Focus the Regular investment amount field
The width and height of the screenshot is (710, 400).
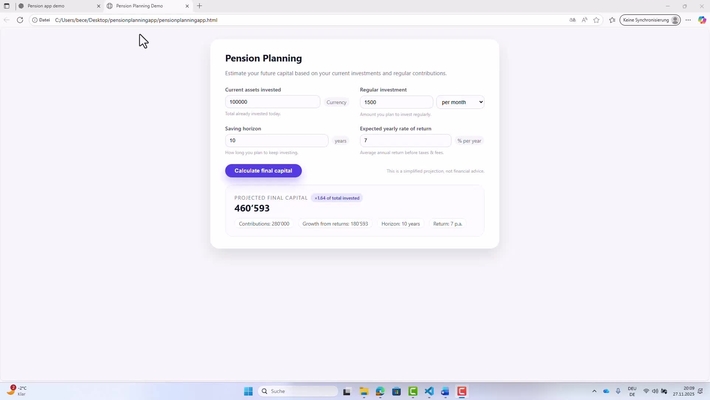(396, 102)
